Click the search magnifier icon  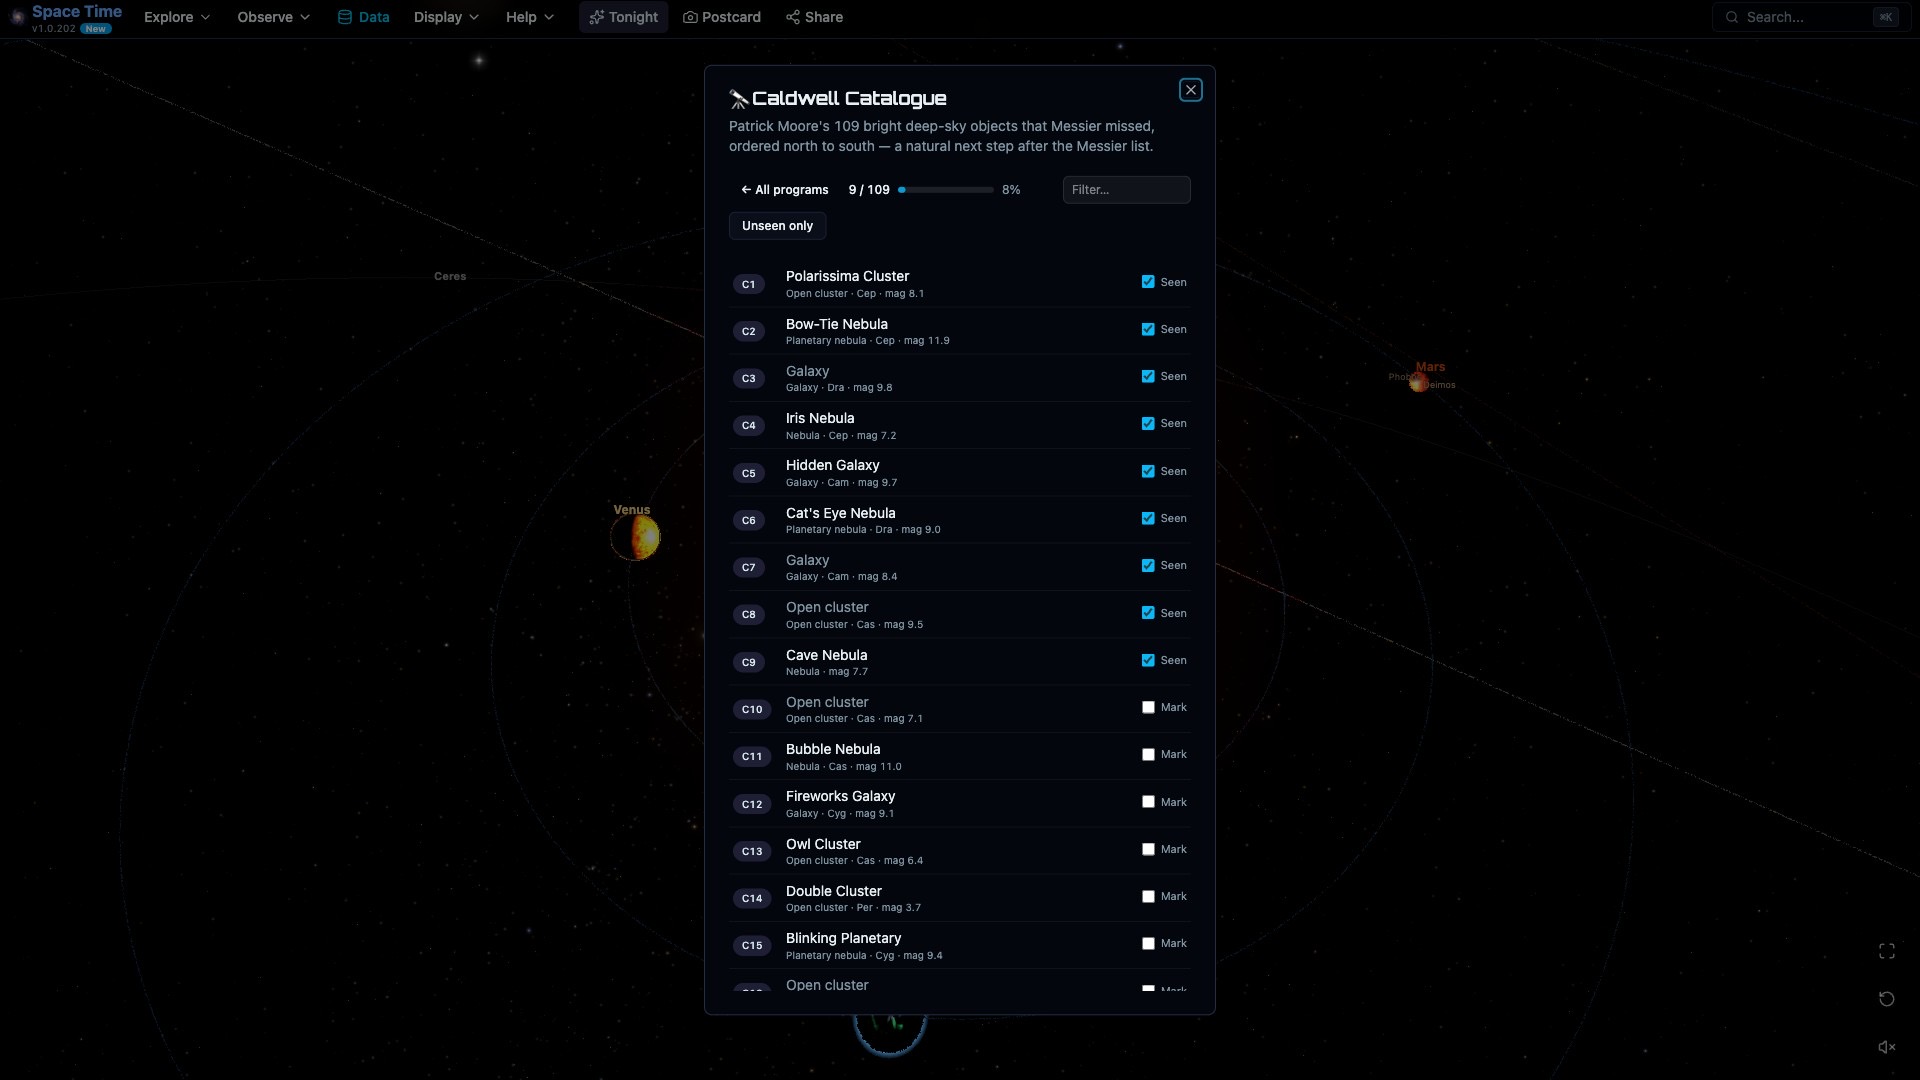coord(1732,17)
